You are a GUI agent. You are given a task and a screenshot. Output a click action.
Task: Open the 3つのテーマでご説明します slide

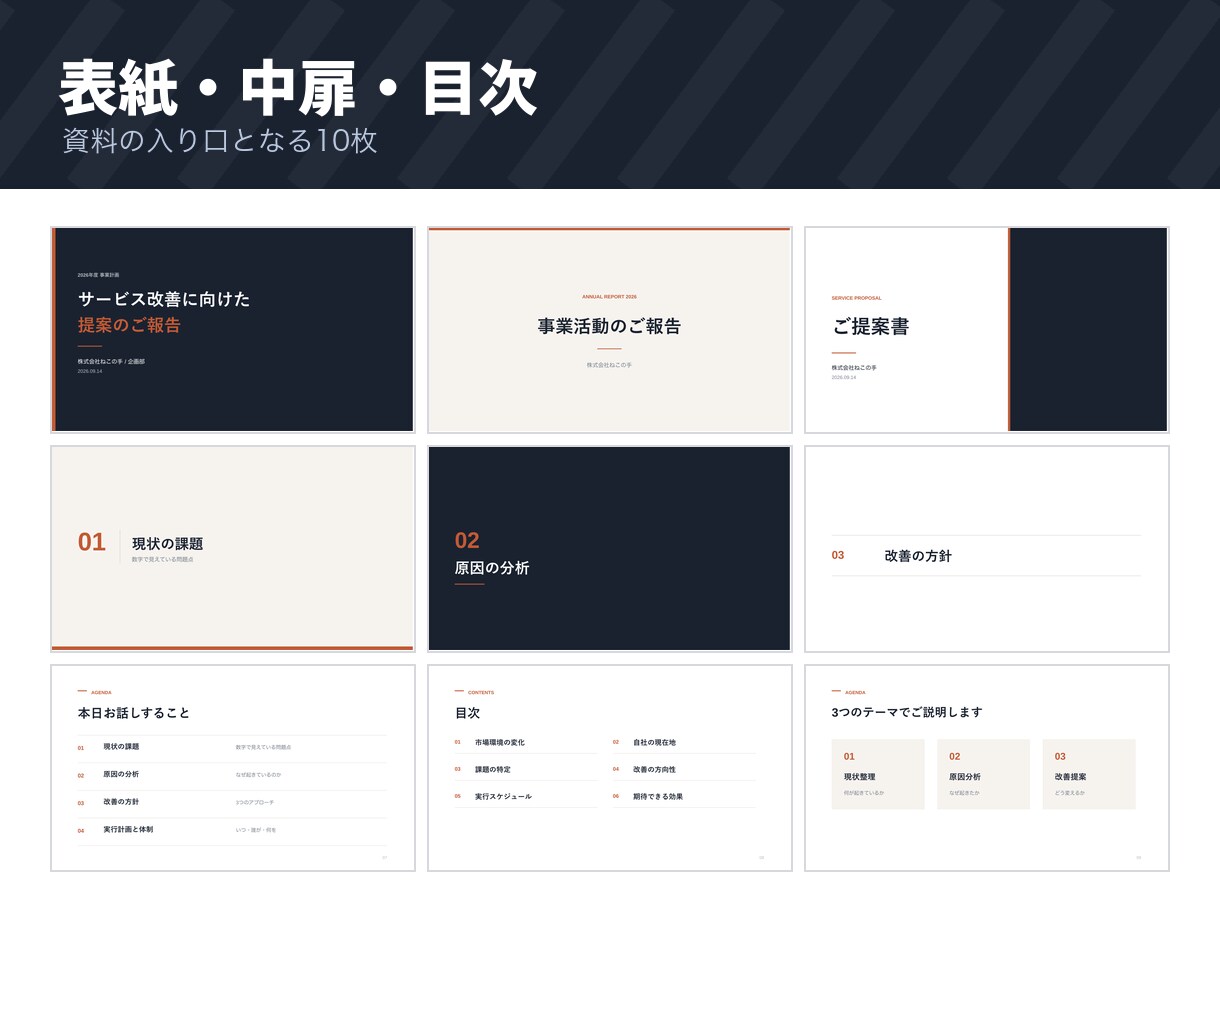987,768
